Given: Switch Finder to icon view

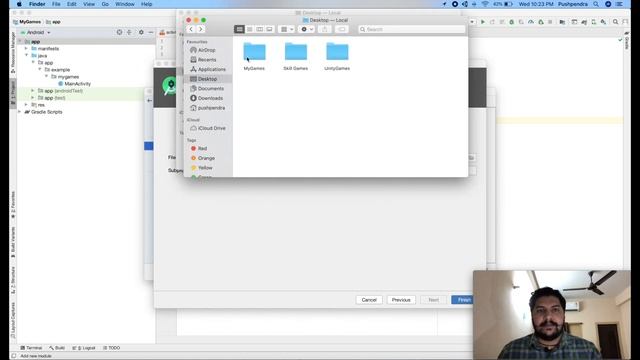Looking at the screenshot, I should point(240,29).
